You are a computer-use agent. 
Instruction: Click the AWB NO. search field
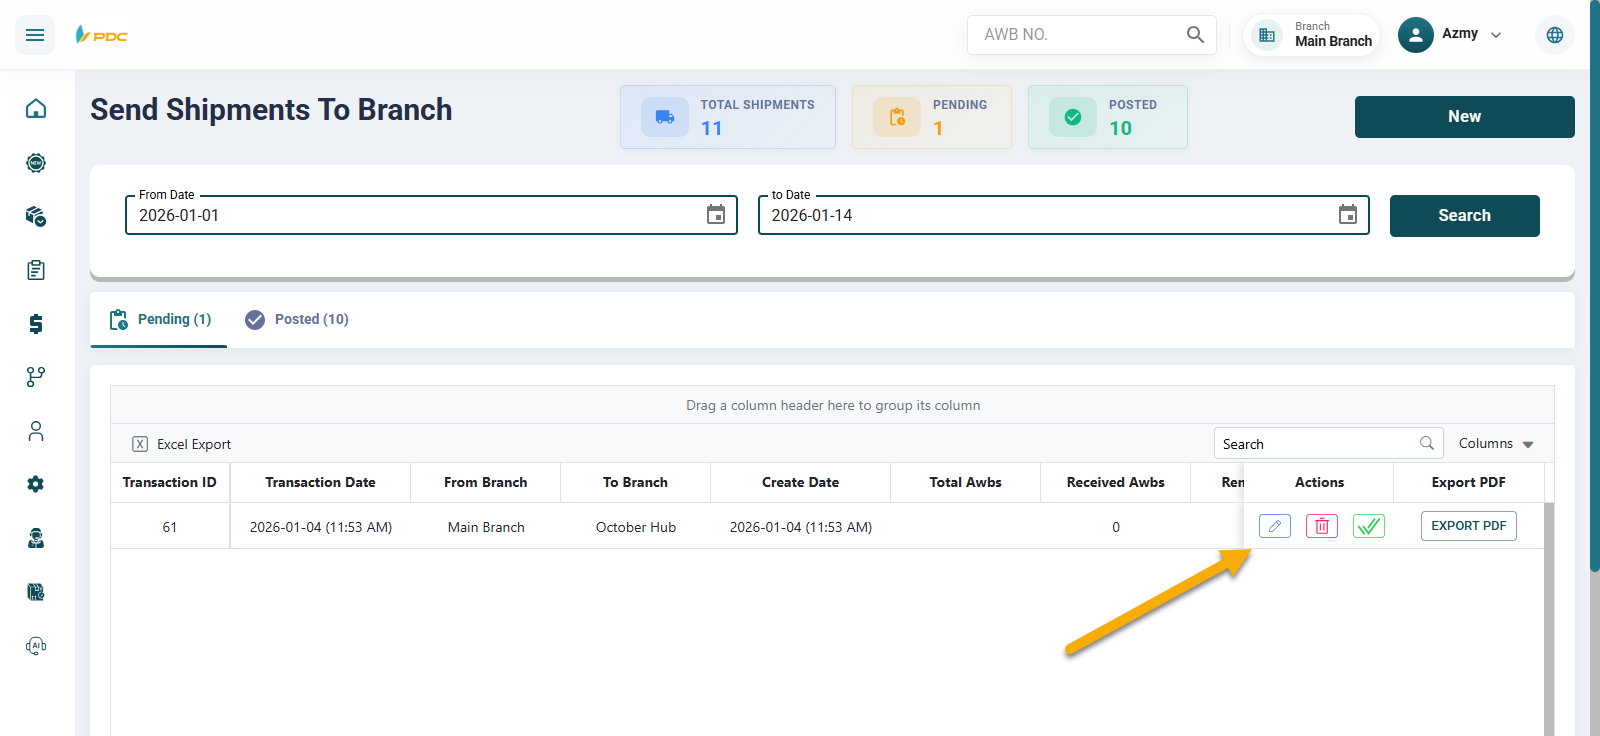(x=1080, y=35)
